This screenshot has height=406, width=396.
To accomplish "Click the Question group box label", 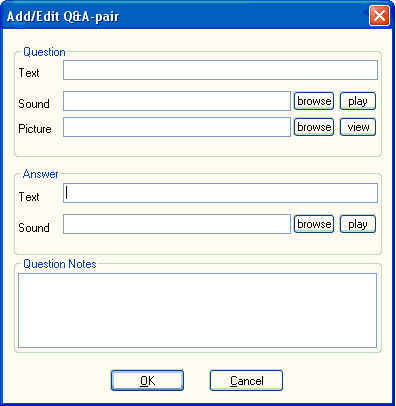I will point(44,52).
